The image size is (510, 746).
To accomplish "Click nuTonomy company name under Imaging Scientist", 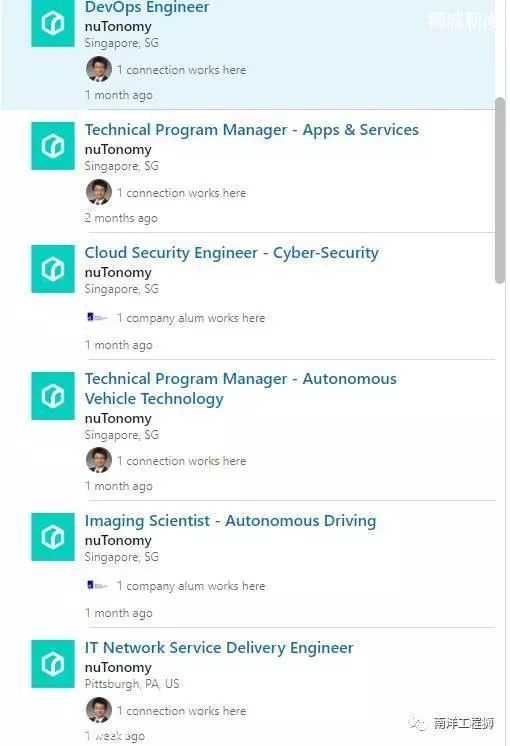I will point(118,540).
